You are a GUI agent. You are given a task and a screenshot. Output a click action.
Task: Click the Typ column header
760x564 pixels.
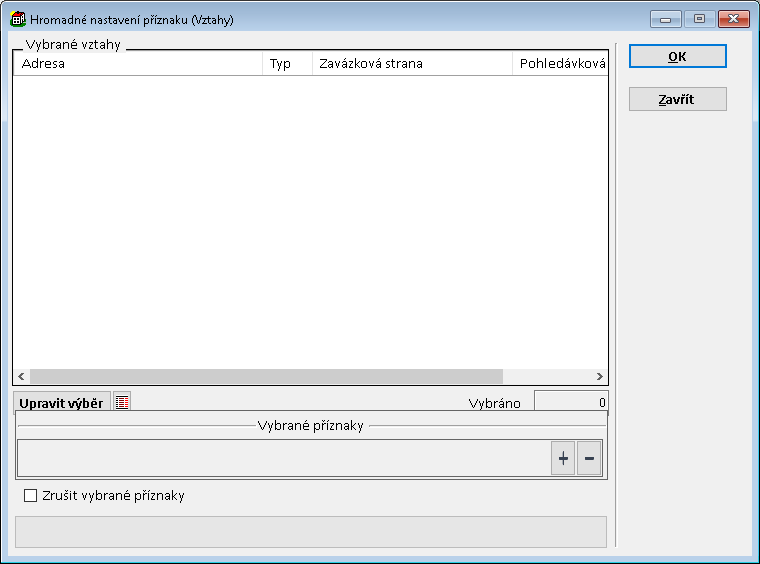pos(287,64)
